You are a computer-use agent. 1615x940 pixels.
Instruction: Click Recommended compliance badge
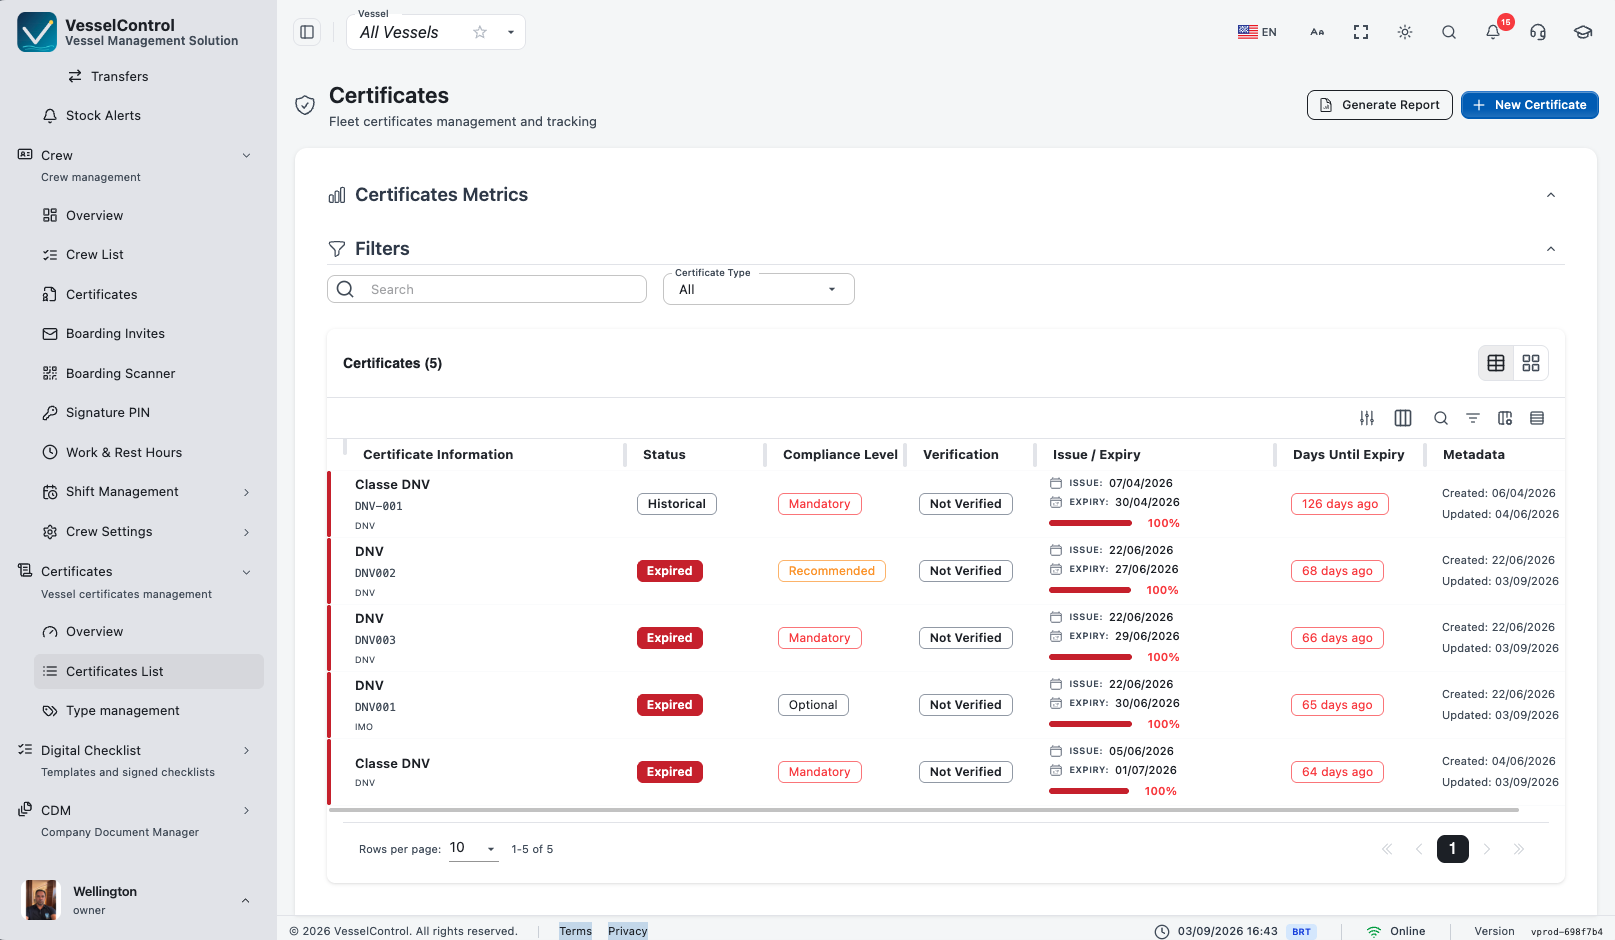(x=832, y=571)
